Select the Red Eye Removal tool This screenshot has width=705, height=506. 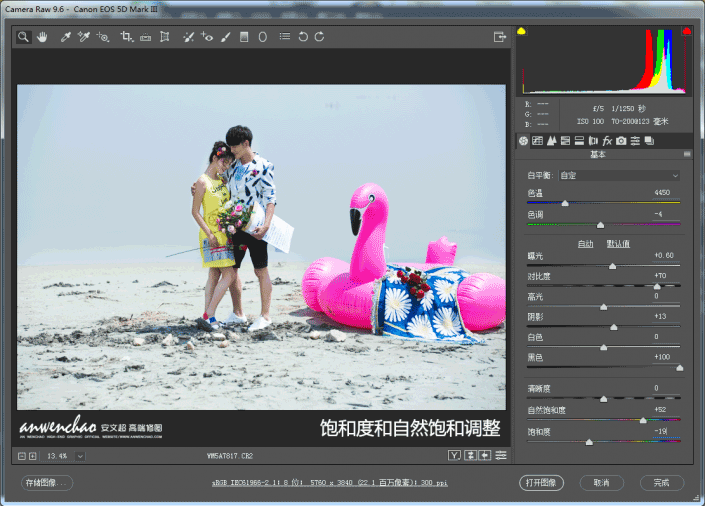pyautogui.click(x=207, y=37)
